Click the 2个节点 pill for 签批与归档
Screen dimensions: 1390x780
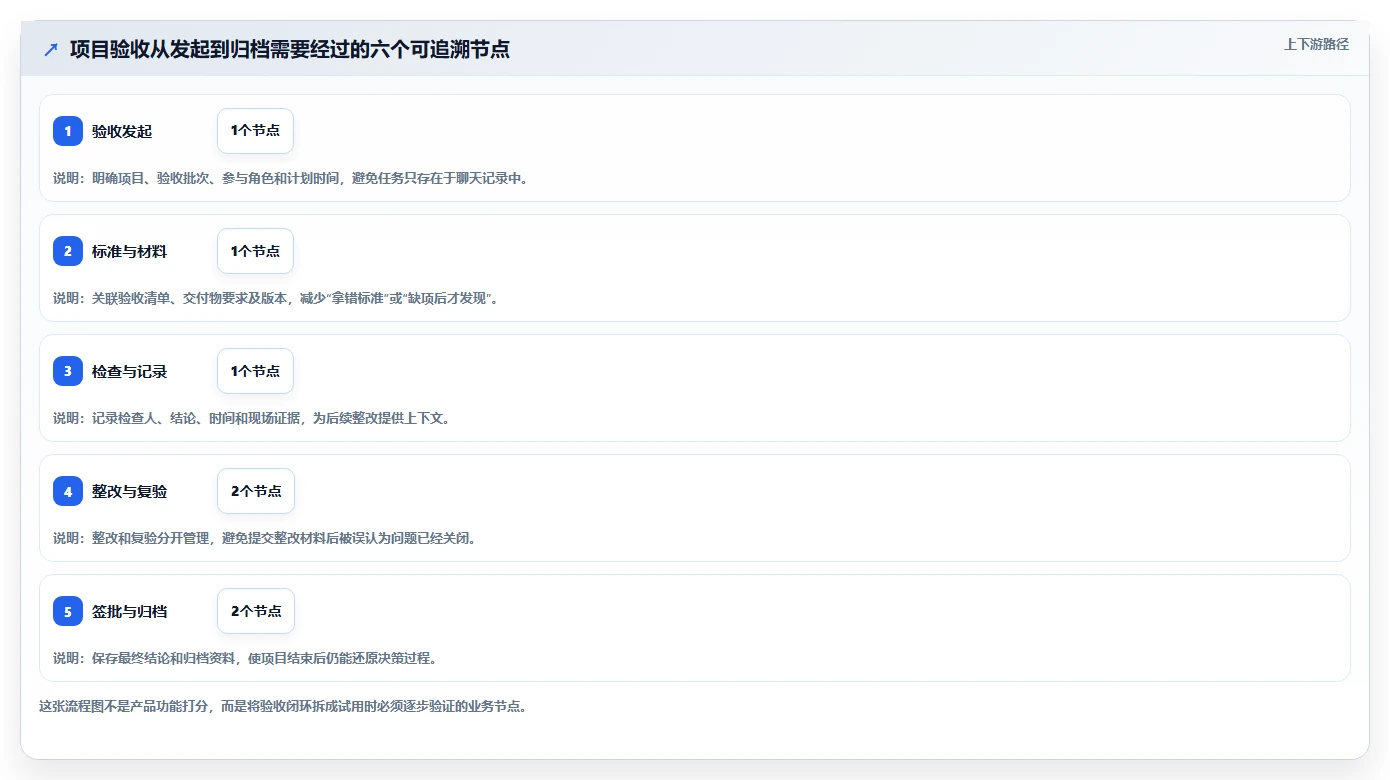256,611
